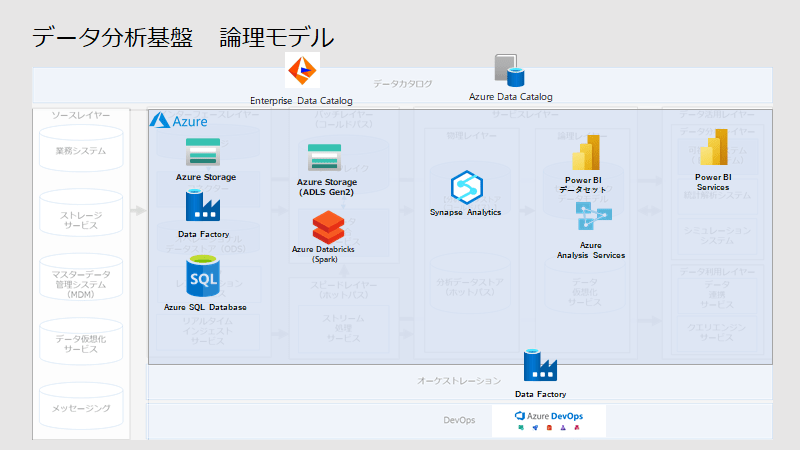
Task: Click the Enterprise Data Catalog caption
Action: pos(301,101)
